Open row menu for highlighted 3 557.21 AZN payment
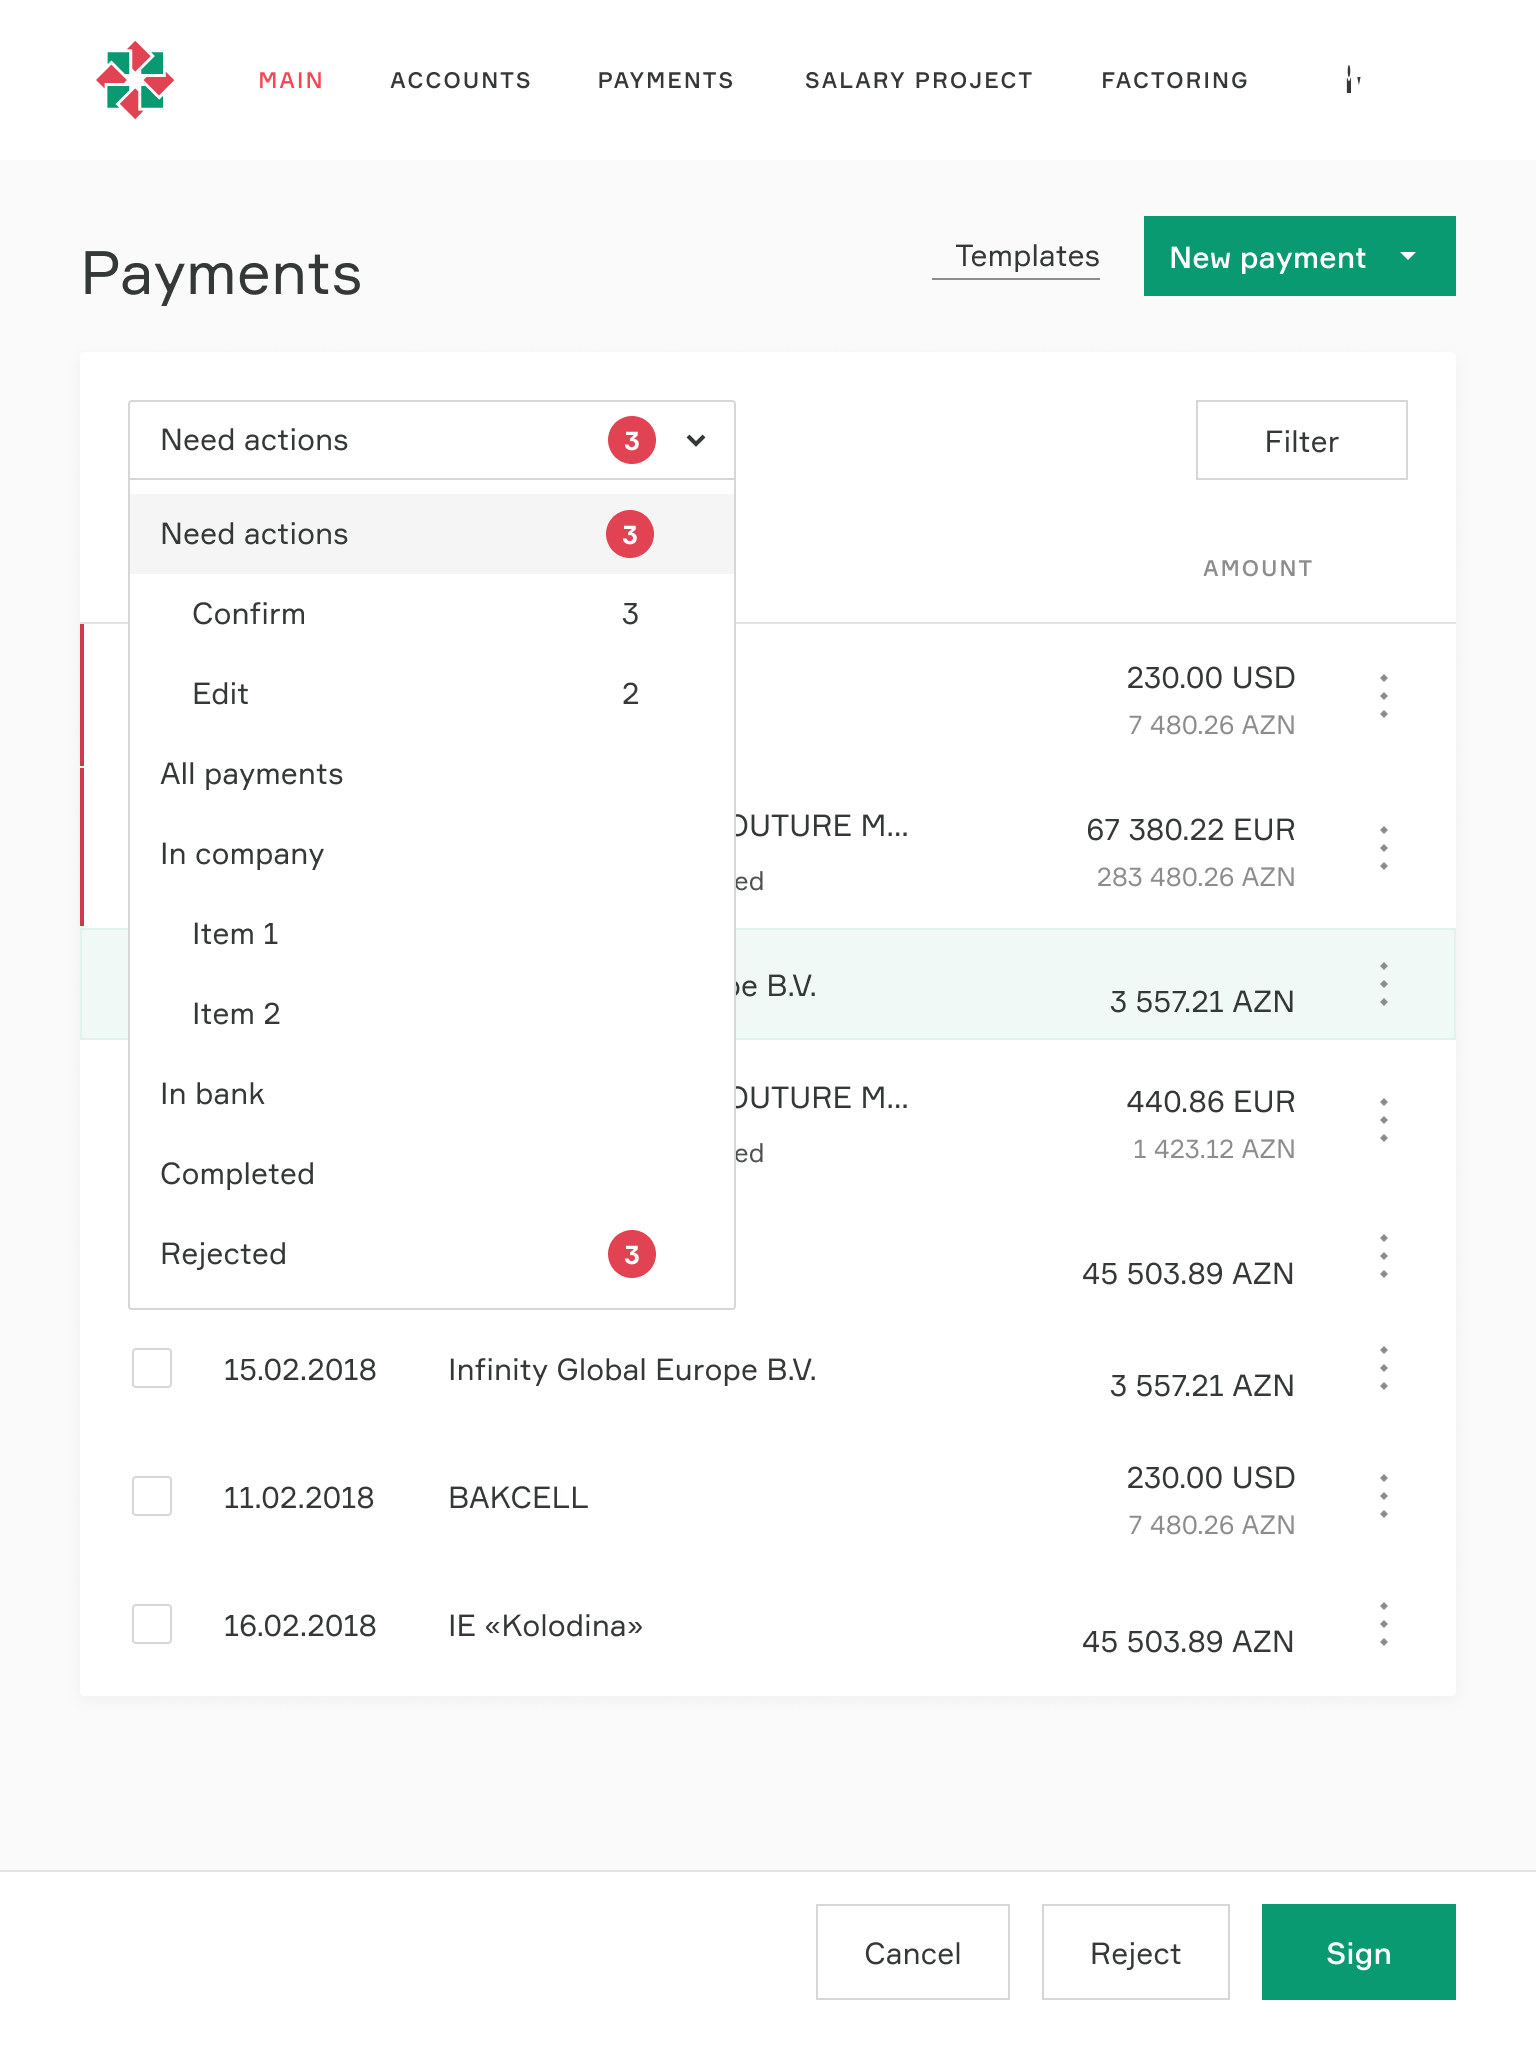Viewport: 1536px width, 2048px height. [1384, 985]
